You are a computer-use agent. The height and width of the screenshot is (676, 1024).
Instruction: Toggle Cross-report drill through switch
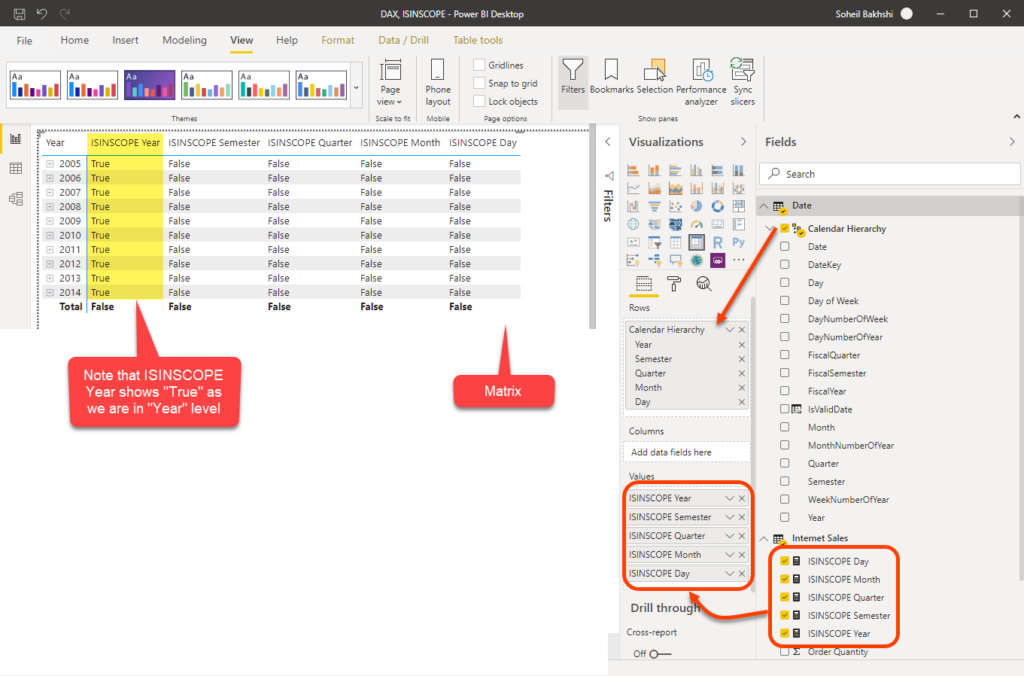[x=660, y=654]
